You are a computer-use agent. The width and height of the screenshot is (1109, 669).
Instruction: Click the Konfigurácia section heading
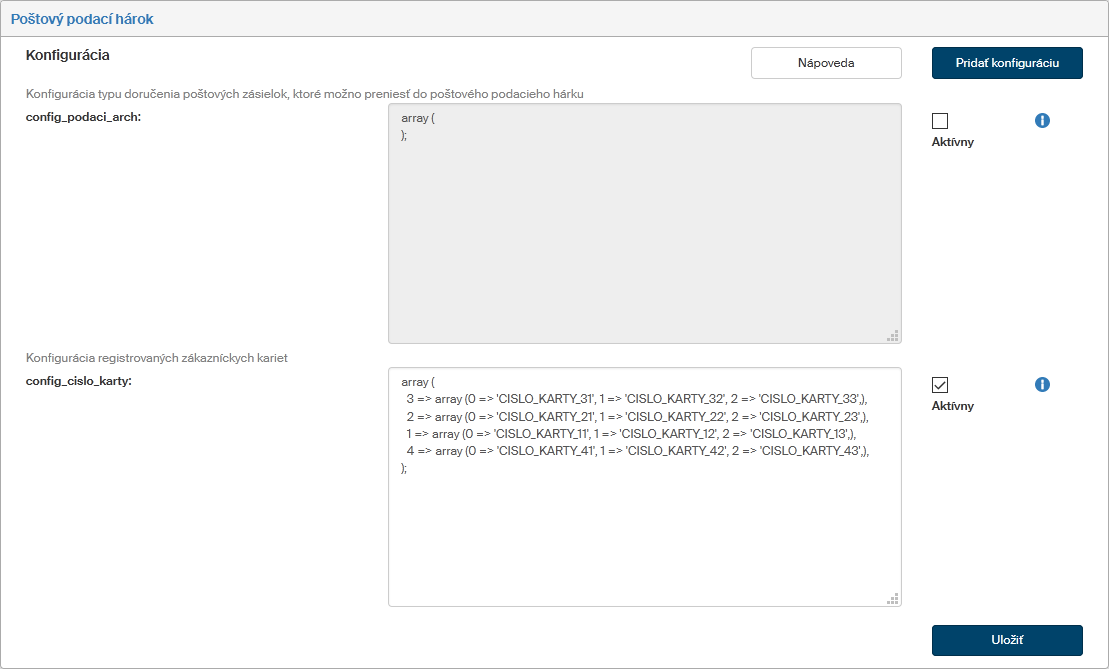click(x=67, y=54)
